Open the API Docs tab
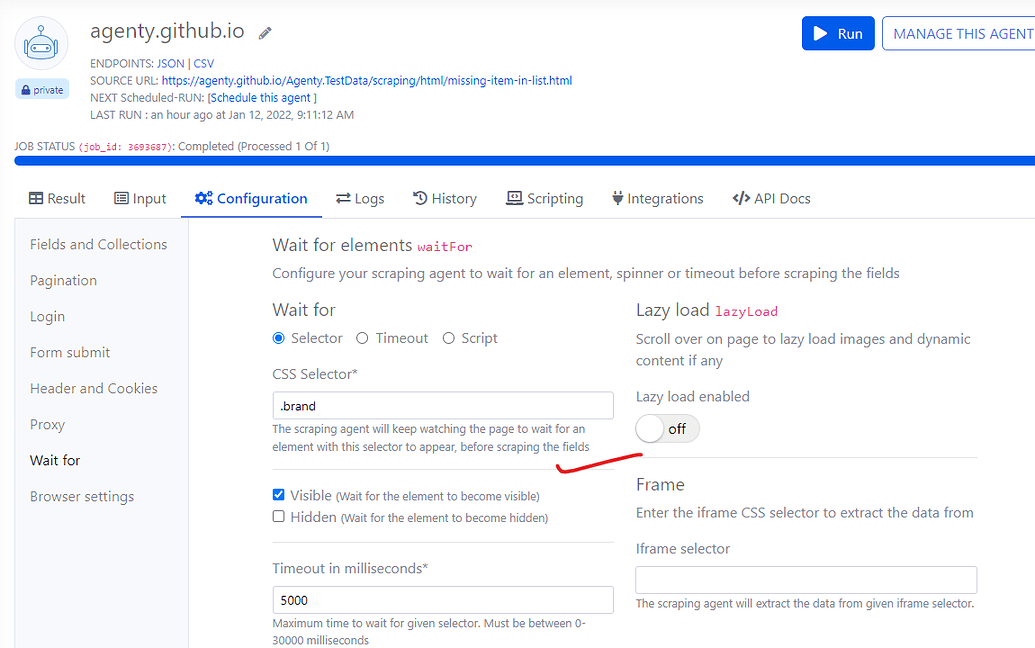 pyautogui.click(x=771, y=198)
